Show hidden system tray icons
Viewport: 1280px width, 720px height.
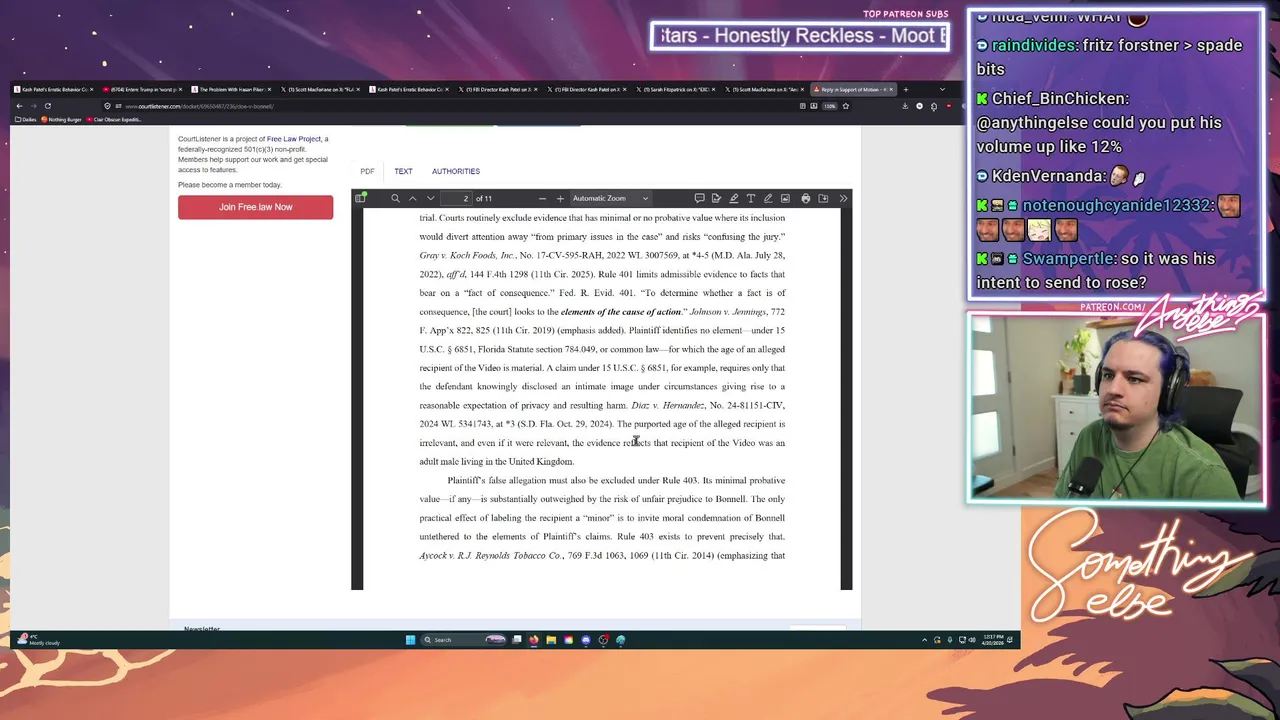click(x=924, y=639)
